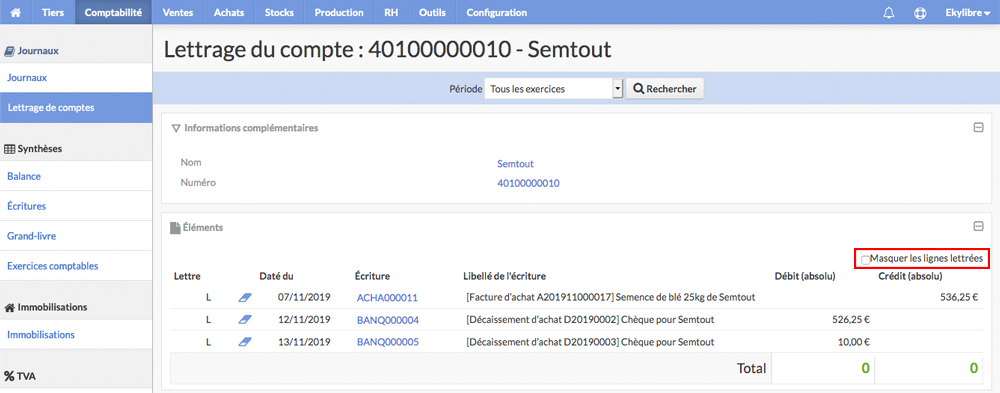Click the date 13/11/2019
The height and width of the screenshot is (393, 1000).
(x=304, y=342)
